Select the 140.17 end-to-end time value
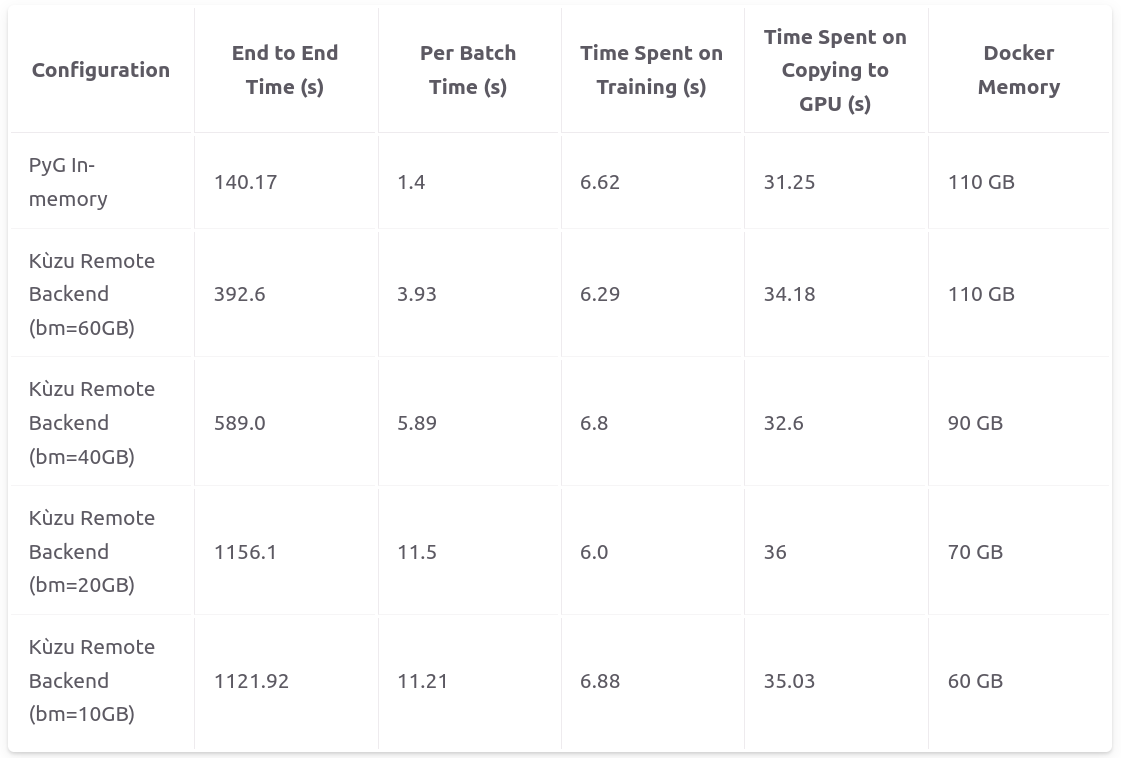The width and height of the screenshot is (1121, 758). point(245,182)
